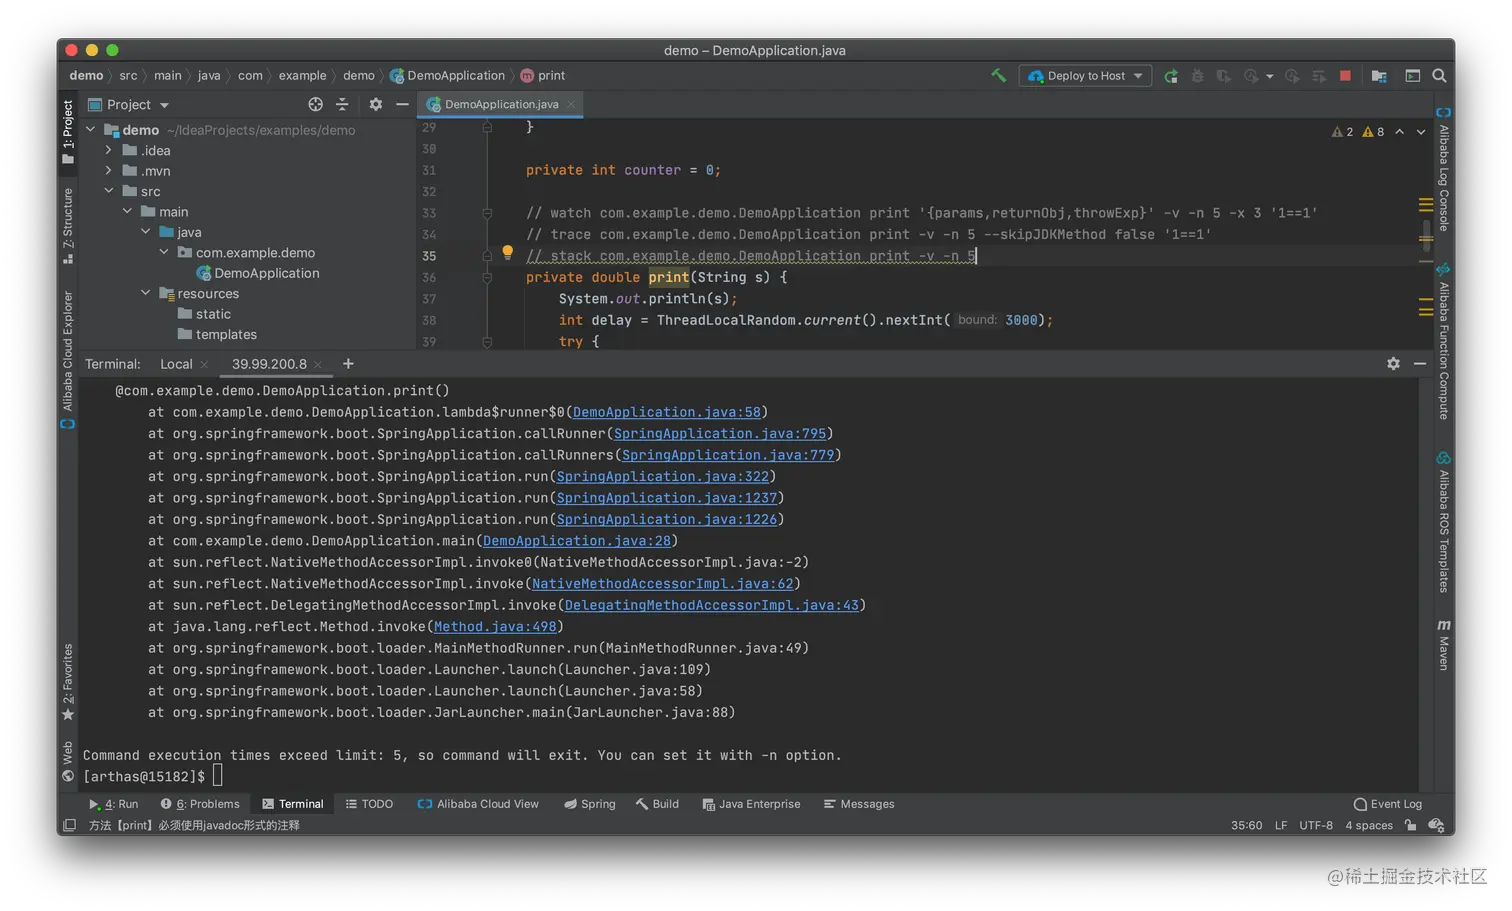Hide the Project tool window
Image resolution: width=1512 pixels, height=911 pixels.
click(x=402, y=104)
